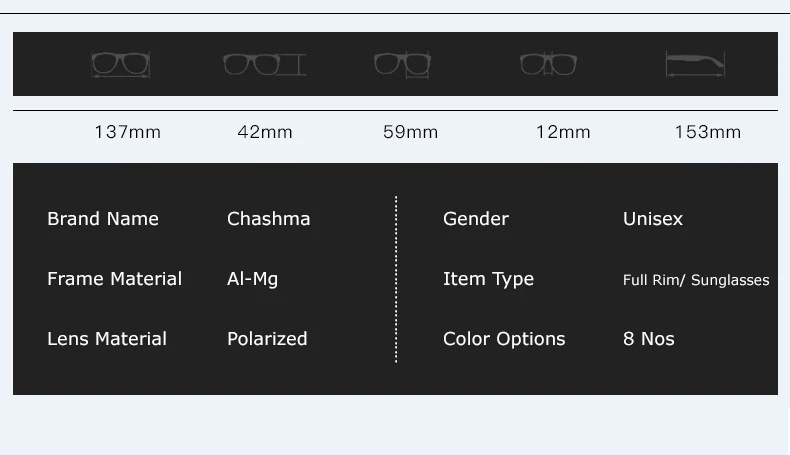790x455 pixels.
Task: Click the Polarized lens material value
Action: [267, 339]
